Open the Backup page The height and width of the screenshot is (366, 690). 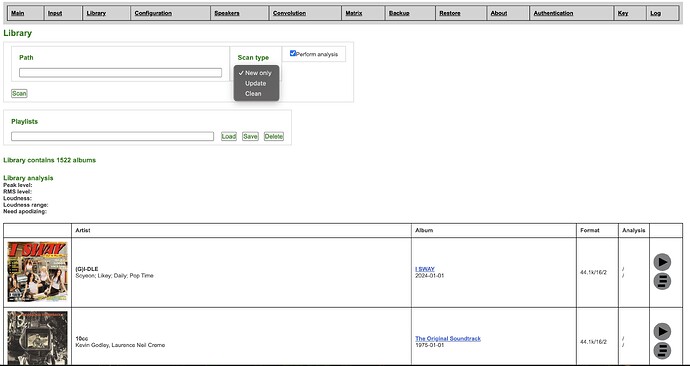tap(399, 13)
